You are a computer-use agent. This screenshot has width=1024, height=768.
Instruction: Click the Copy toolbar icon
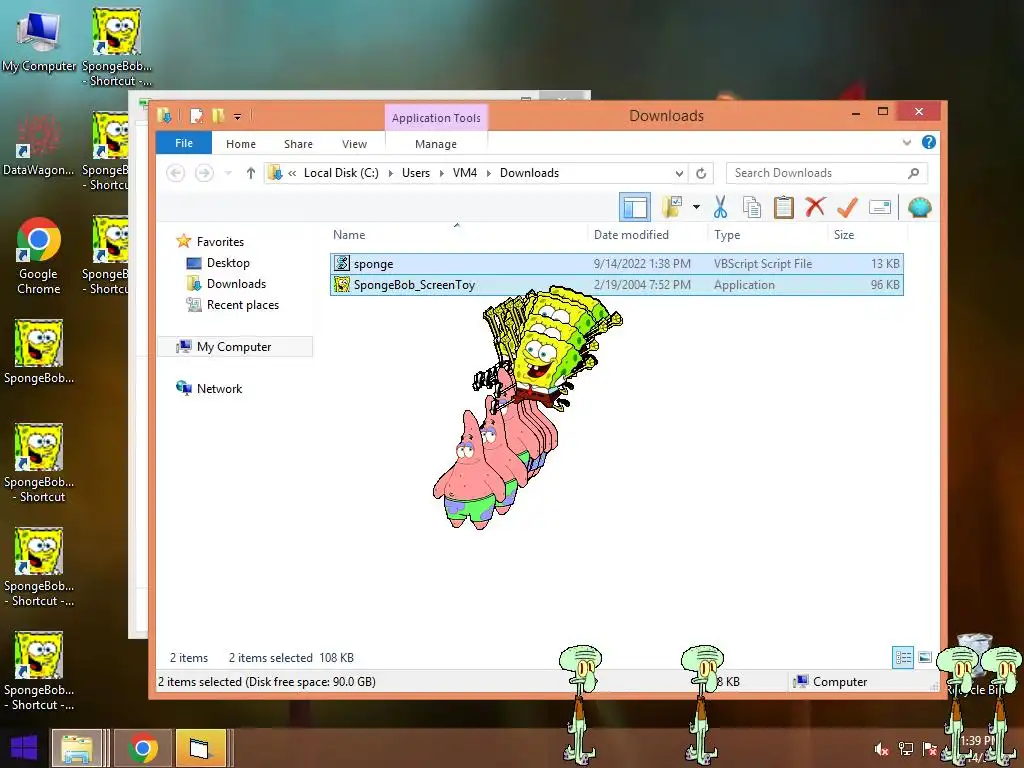752,207
